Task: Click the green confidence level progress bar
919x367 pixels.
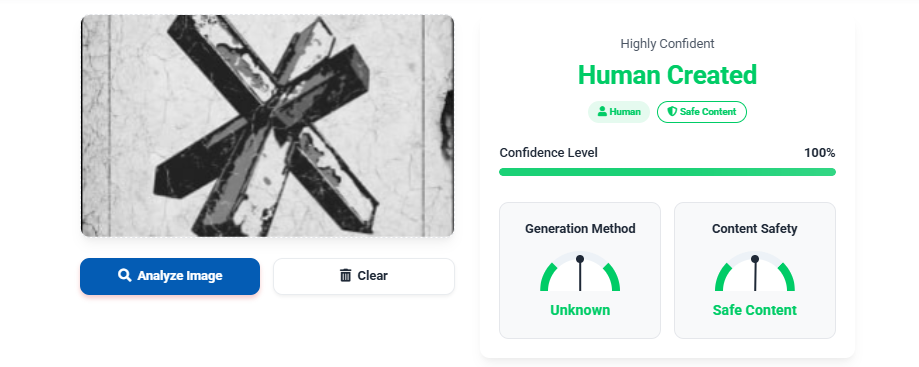Action: tap(667, 172)
